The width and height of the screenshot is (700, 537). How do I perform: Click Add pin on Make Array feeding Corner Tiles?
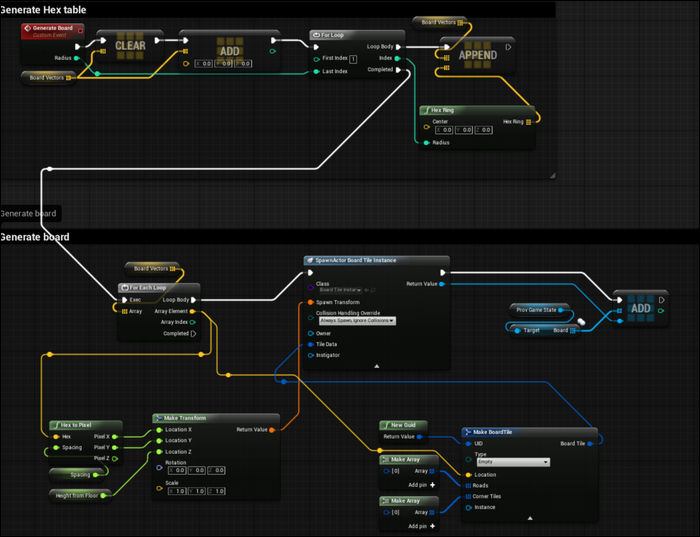(x=422, y=526)
